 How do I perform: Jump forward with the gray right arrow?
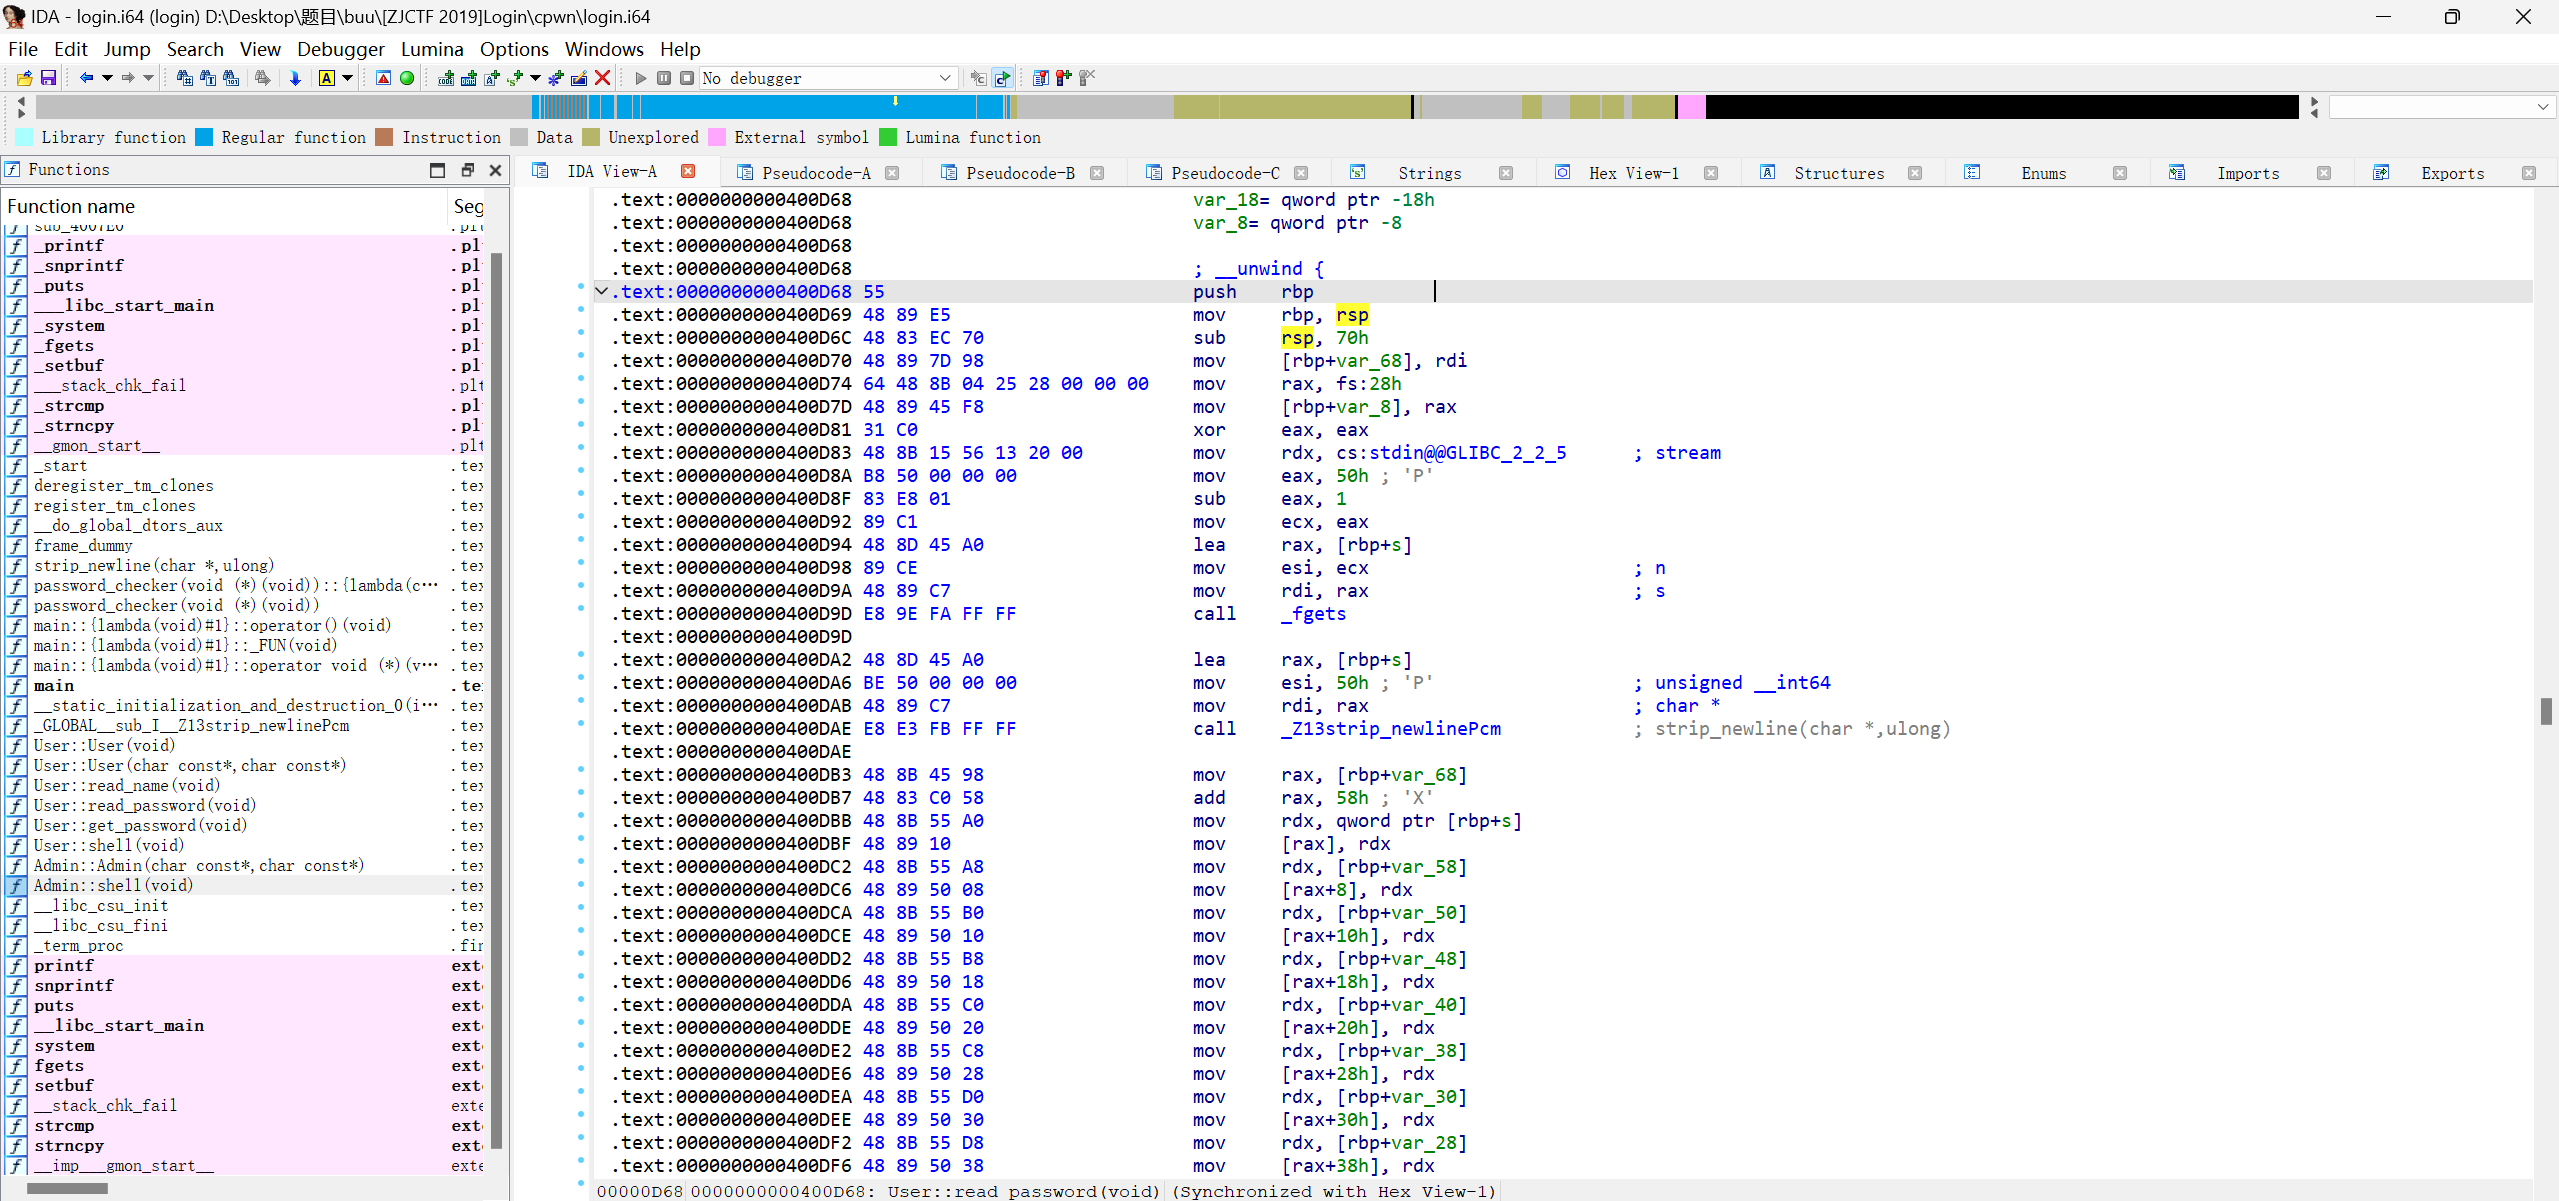pos(128,78)
